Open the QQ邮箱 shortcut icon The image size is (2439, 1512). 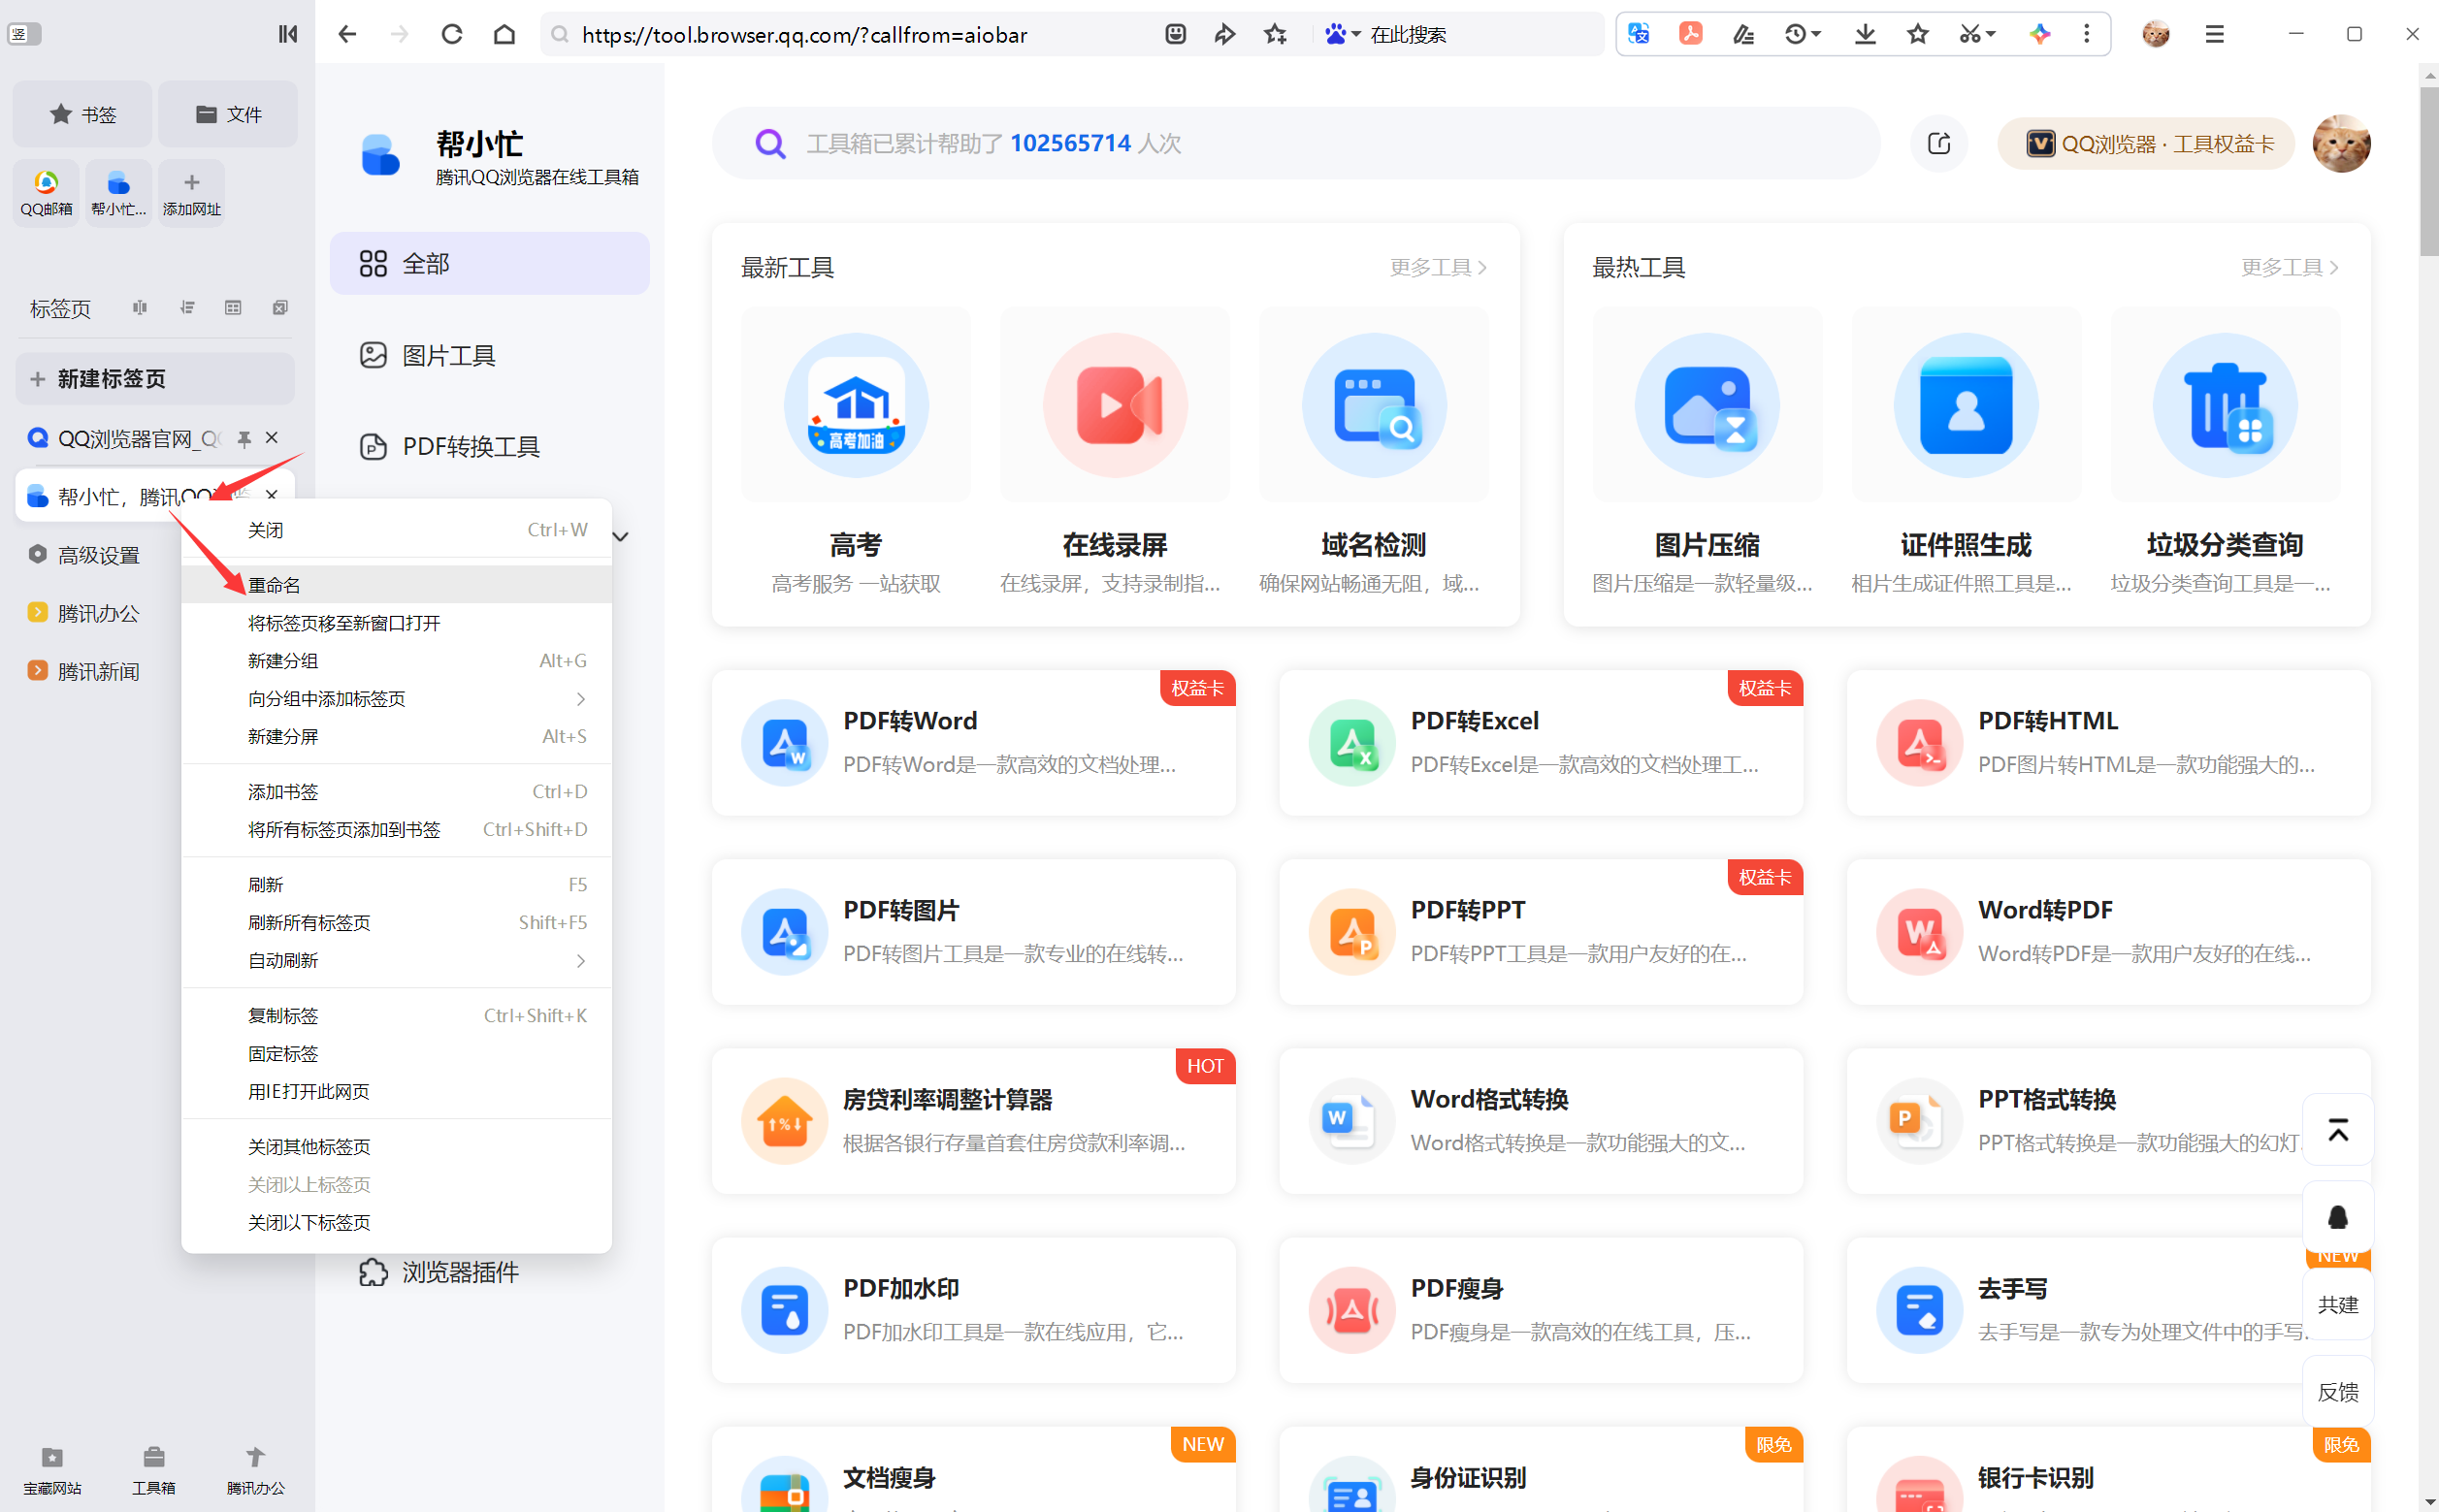pyautogui.click(x=45, y=191)
